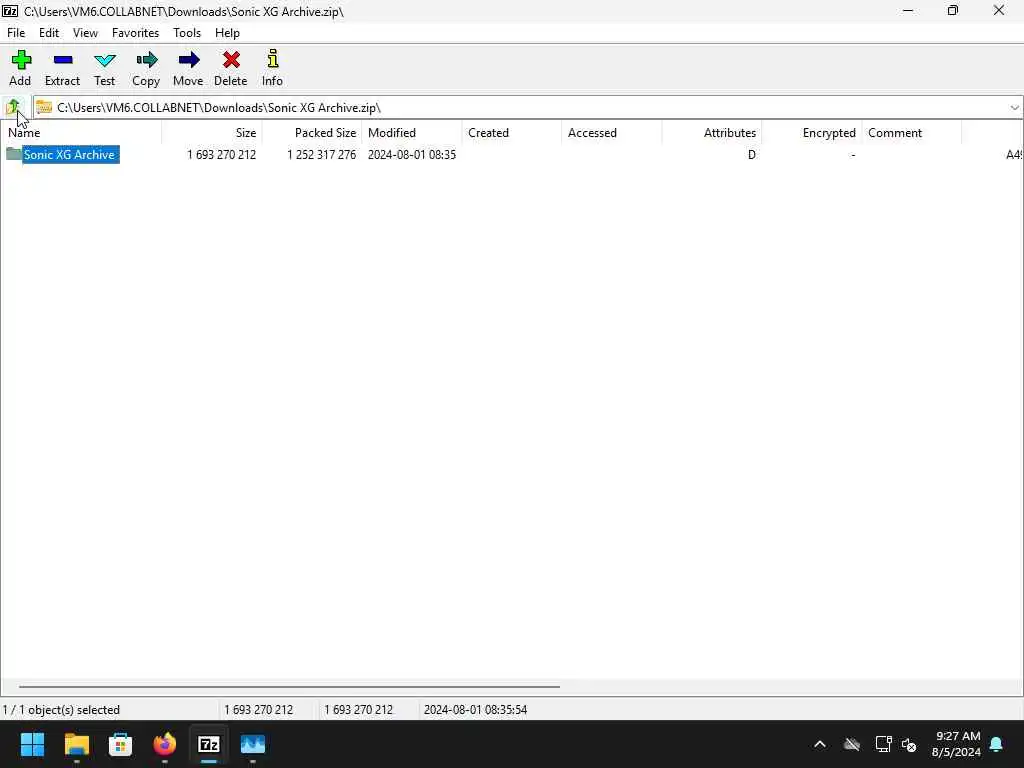Sort by Packed Size column header
The image size is (1024, 768).
pyautogui.click(x=312, y=133)
